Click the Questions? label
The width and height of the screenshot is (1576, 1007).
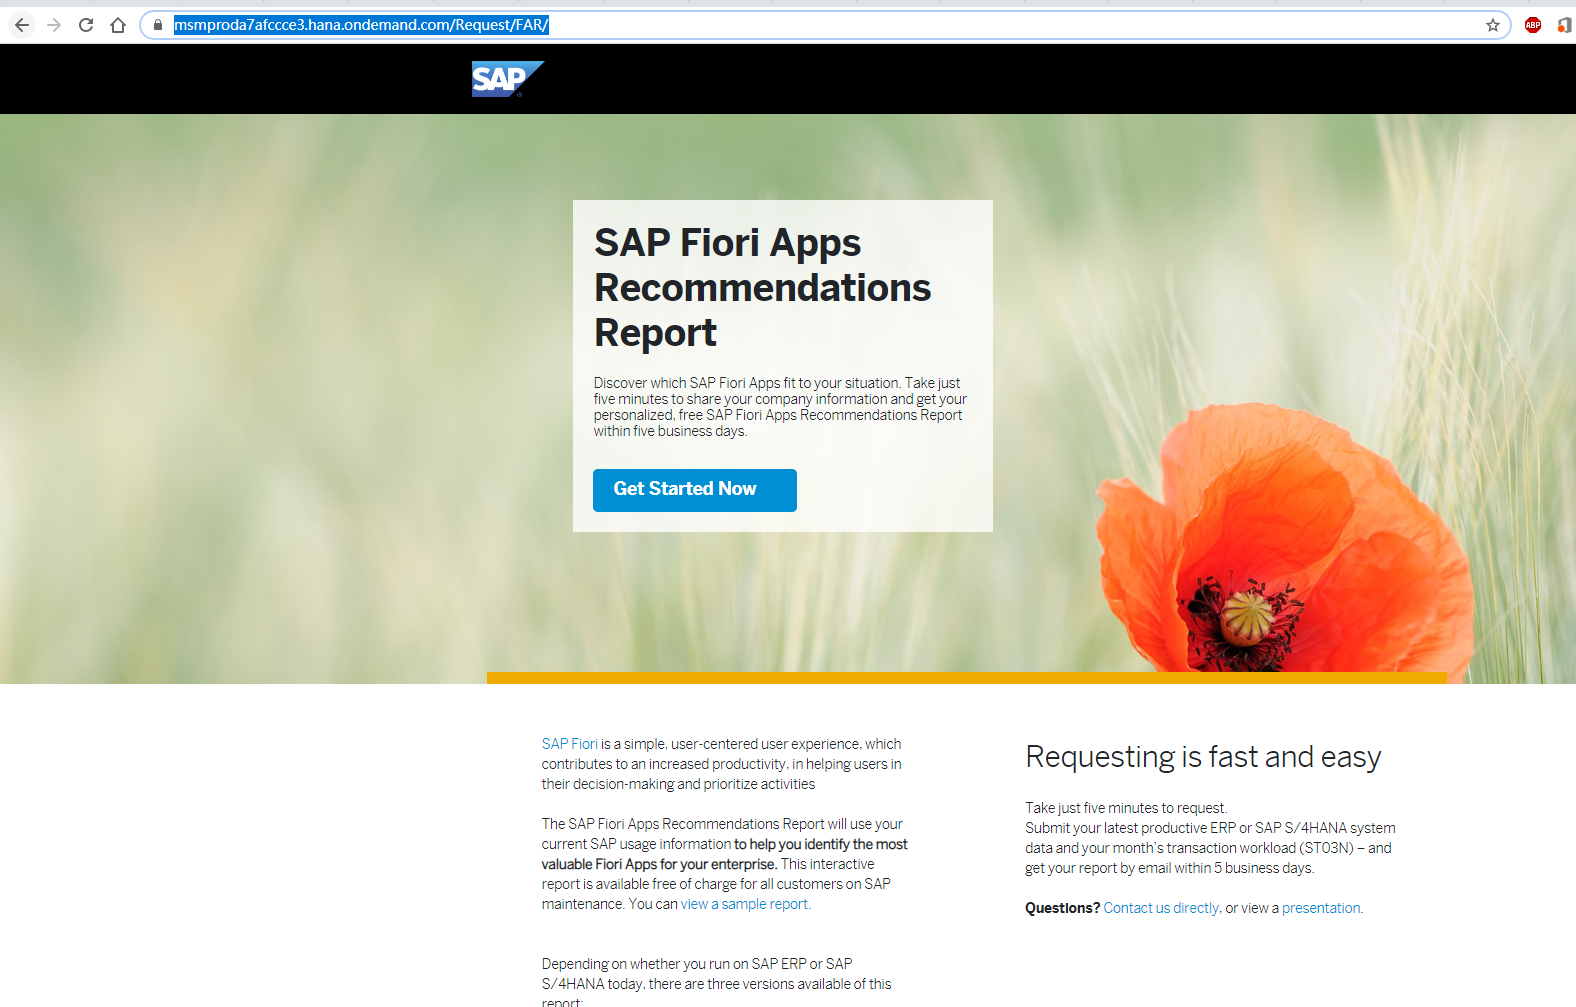(x=1062, y=908)
